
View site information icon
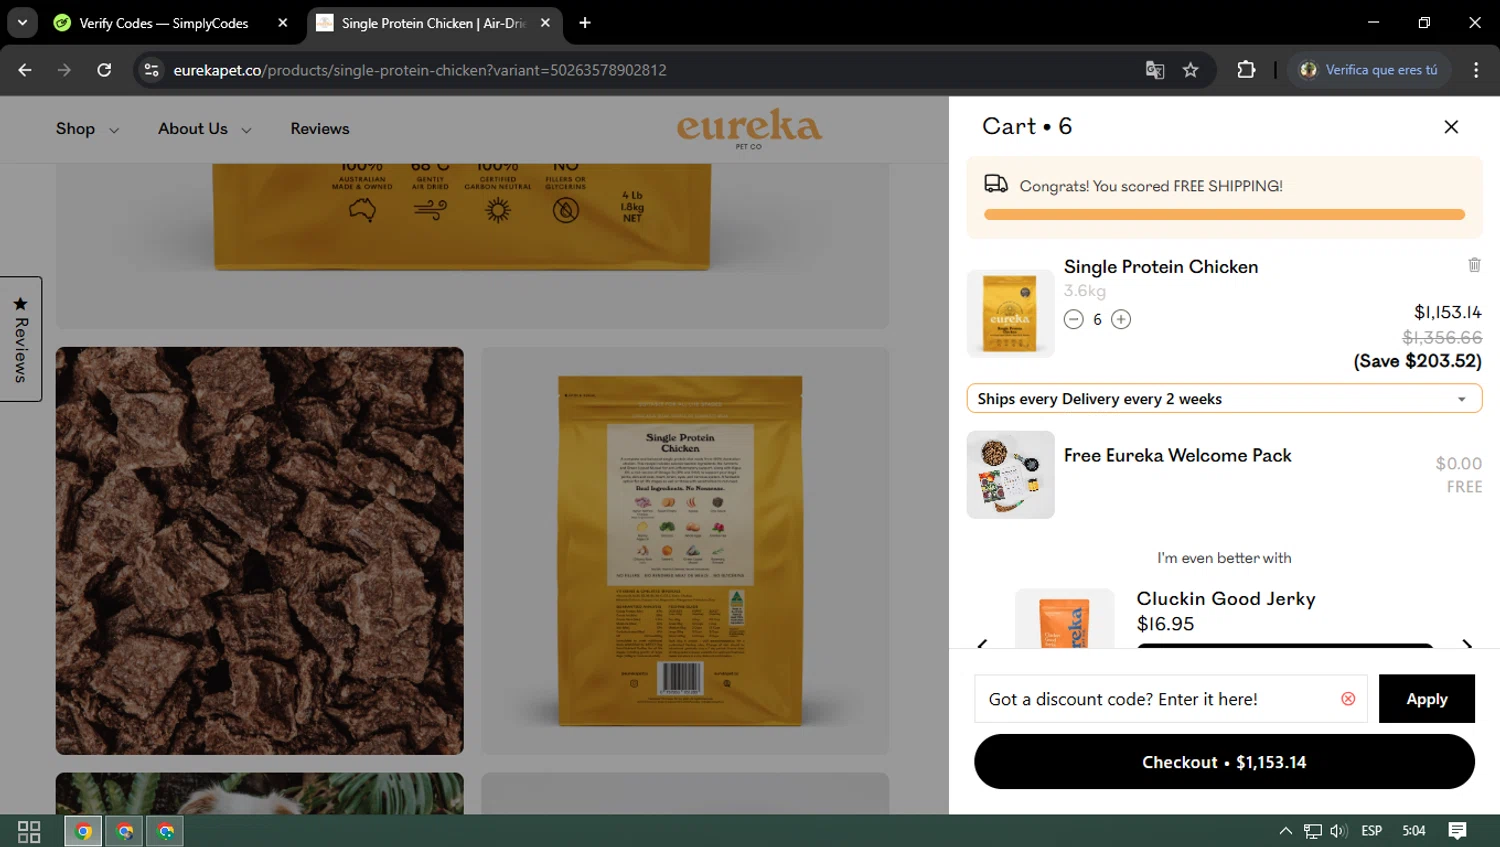point(151,70)
